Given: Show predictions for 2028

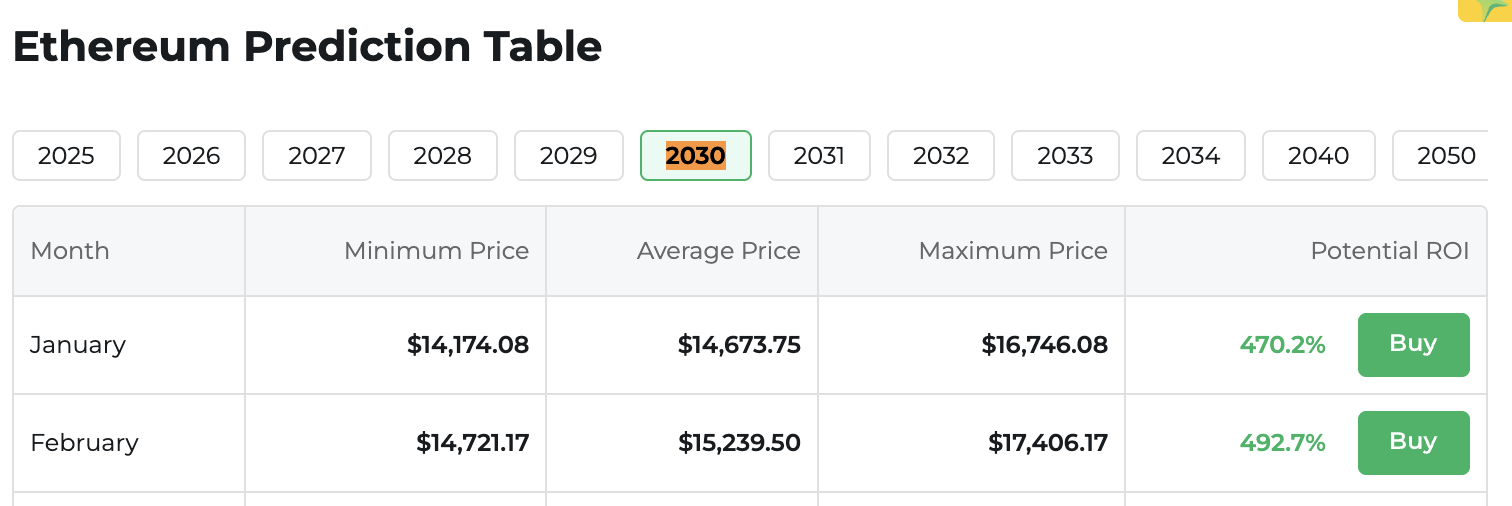Looking at the screenshot, I should 442,156.
